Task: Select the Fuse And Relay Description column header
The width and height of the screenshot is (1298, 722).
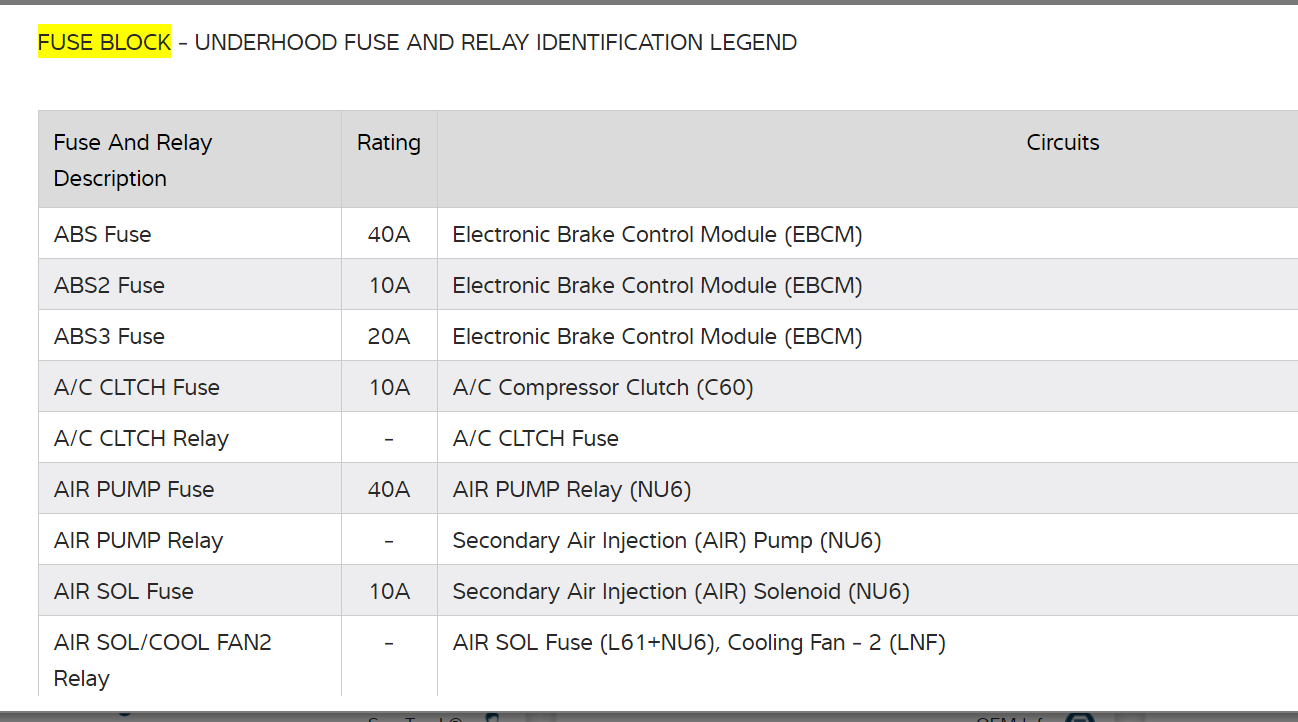Action: click(x=132, y=160)
